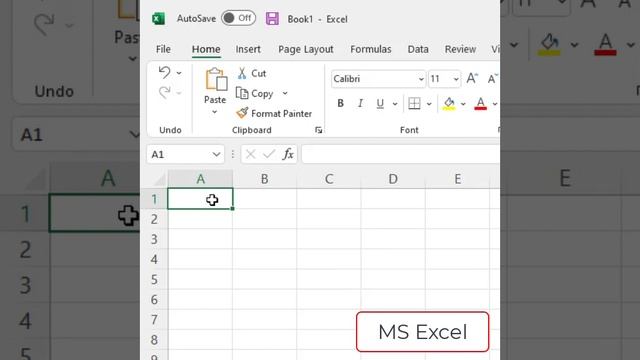The height and width of the screenshot is (360, 640).
Task: Expand the Copy dropdown arrow
Action: (285, 94)
